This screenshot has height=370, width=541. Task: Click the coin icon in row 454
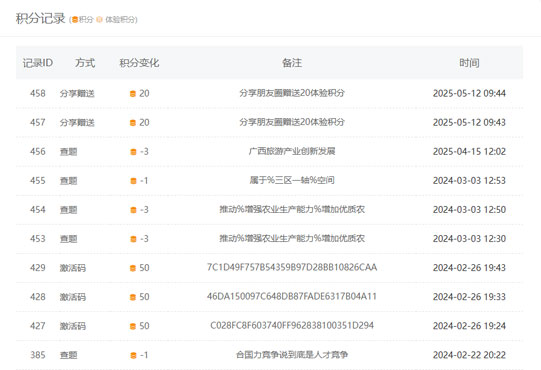coord(133,210)
